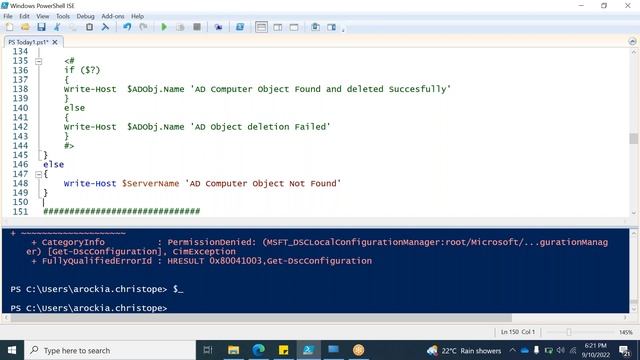
Task: Run the script with the green play icon
Action: coord(164,27)
